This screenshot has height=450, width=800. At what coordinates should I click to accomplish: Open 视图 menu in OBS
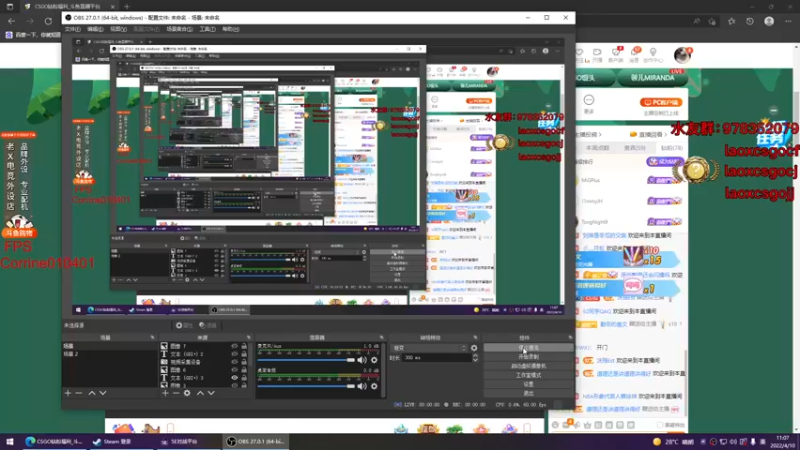point(118,29)
